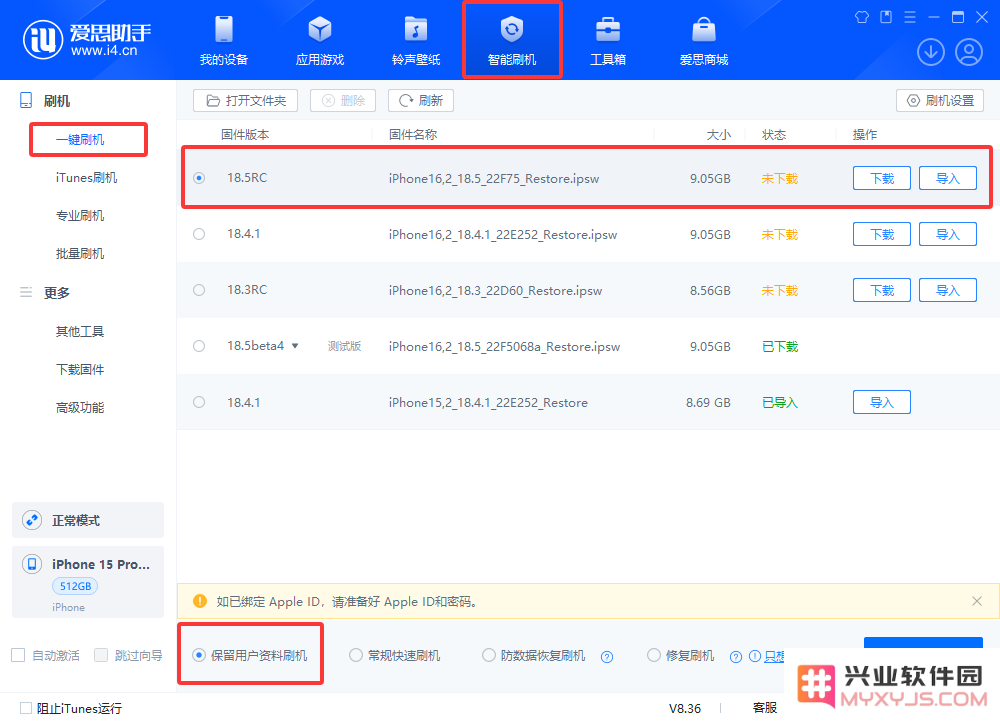Viewport: 1000px width, 723px height.
Task: Click iPhone16,2_18.5_22F5068a_Restore.ipsw filename
Action: point(504,347)
